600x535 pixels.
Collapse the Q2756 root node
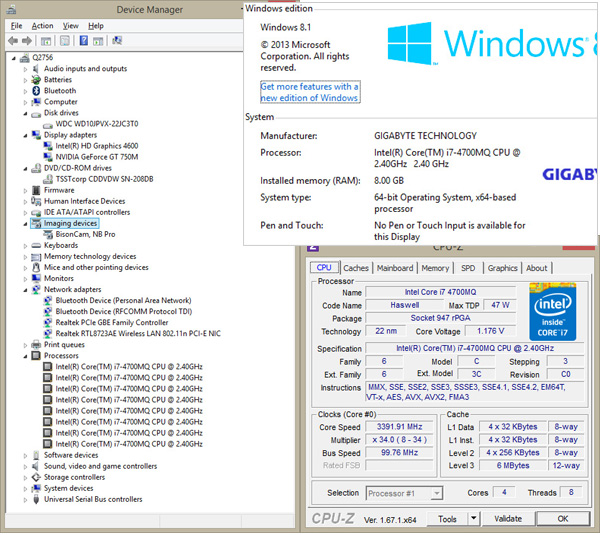(14, 58)
